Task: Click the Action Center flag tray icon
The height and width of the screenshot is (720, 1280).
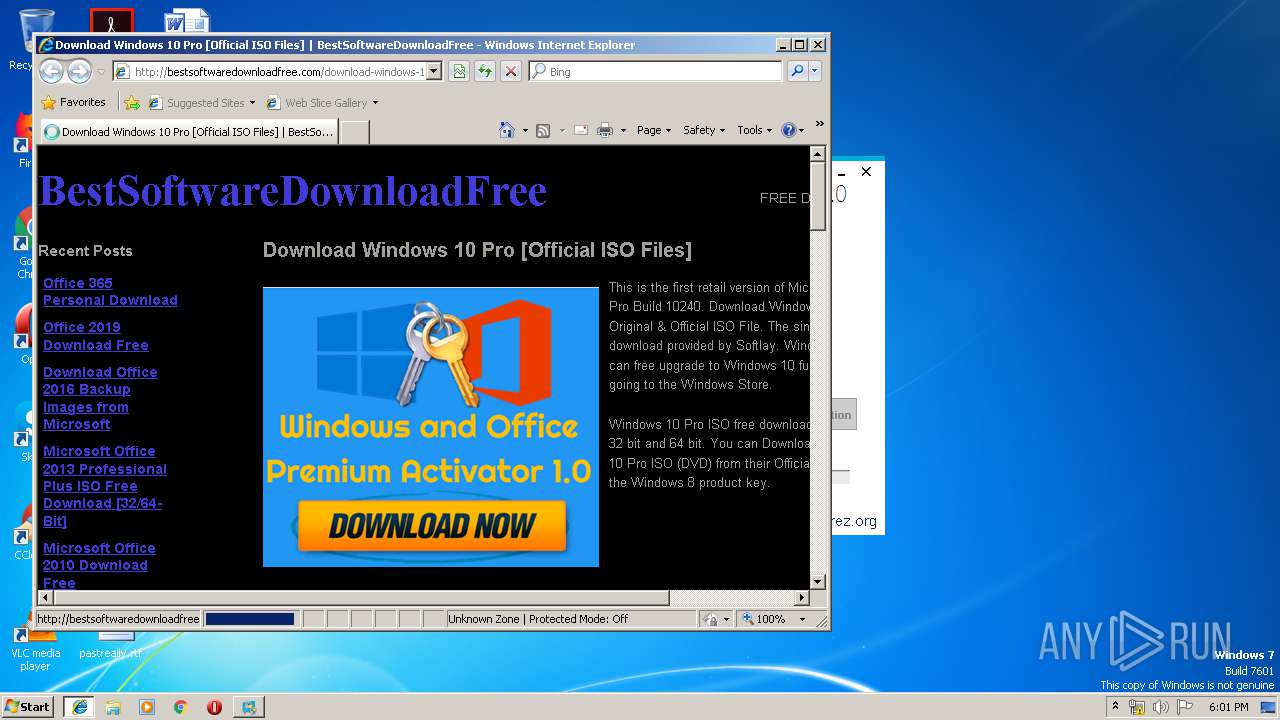Action: tap(1185, 707)
